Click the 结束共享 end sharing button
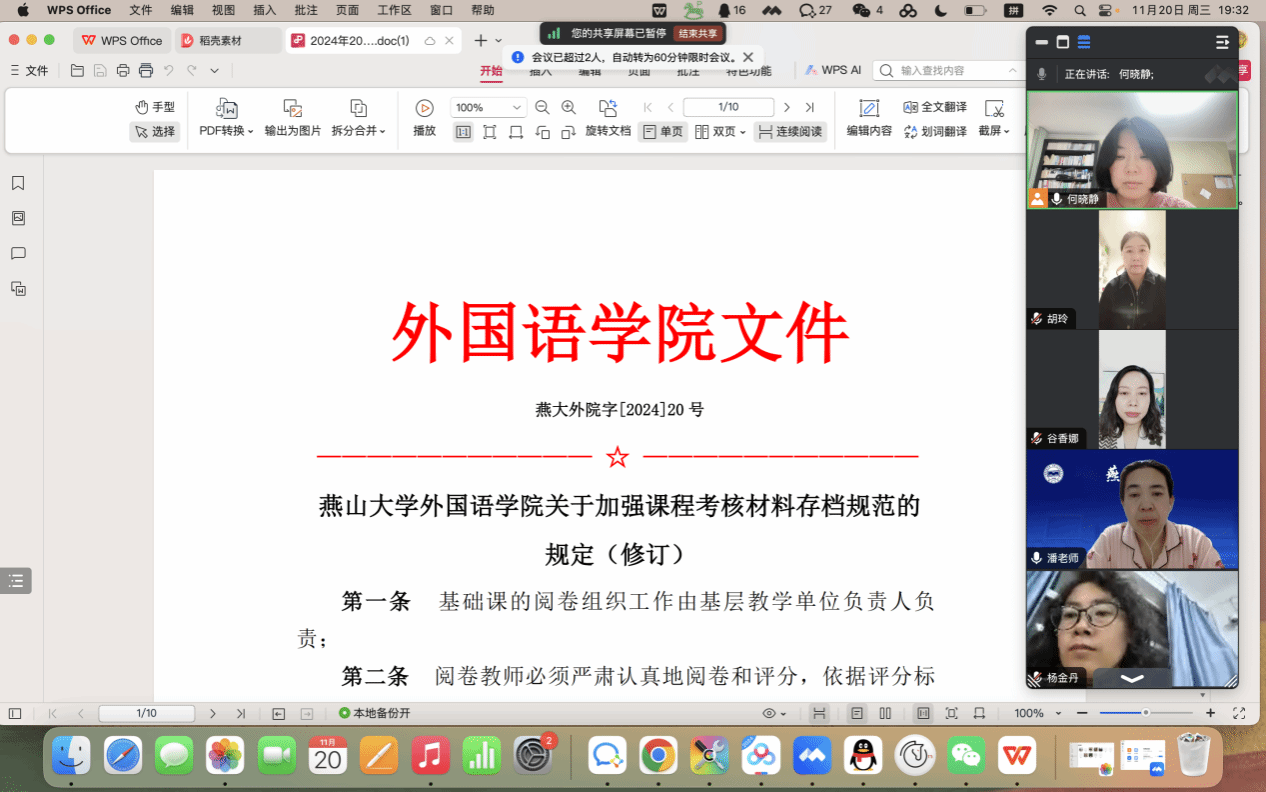The height and width of the screenshot is (792, 1266). (698, 33)
